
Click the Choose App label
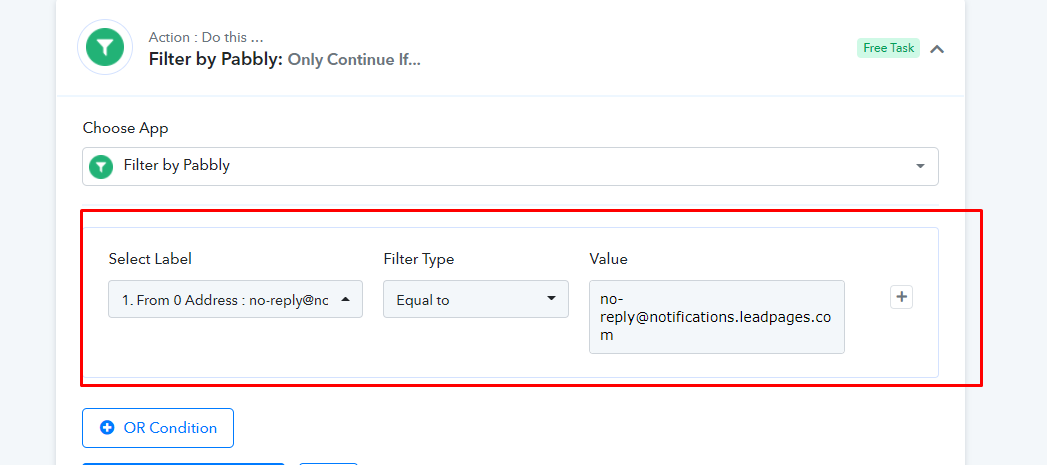click(126, 128)
